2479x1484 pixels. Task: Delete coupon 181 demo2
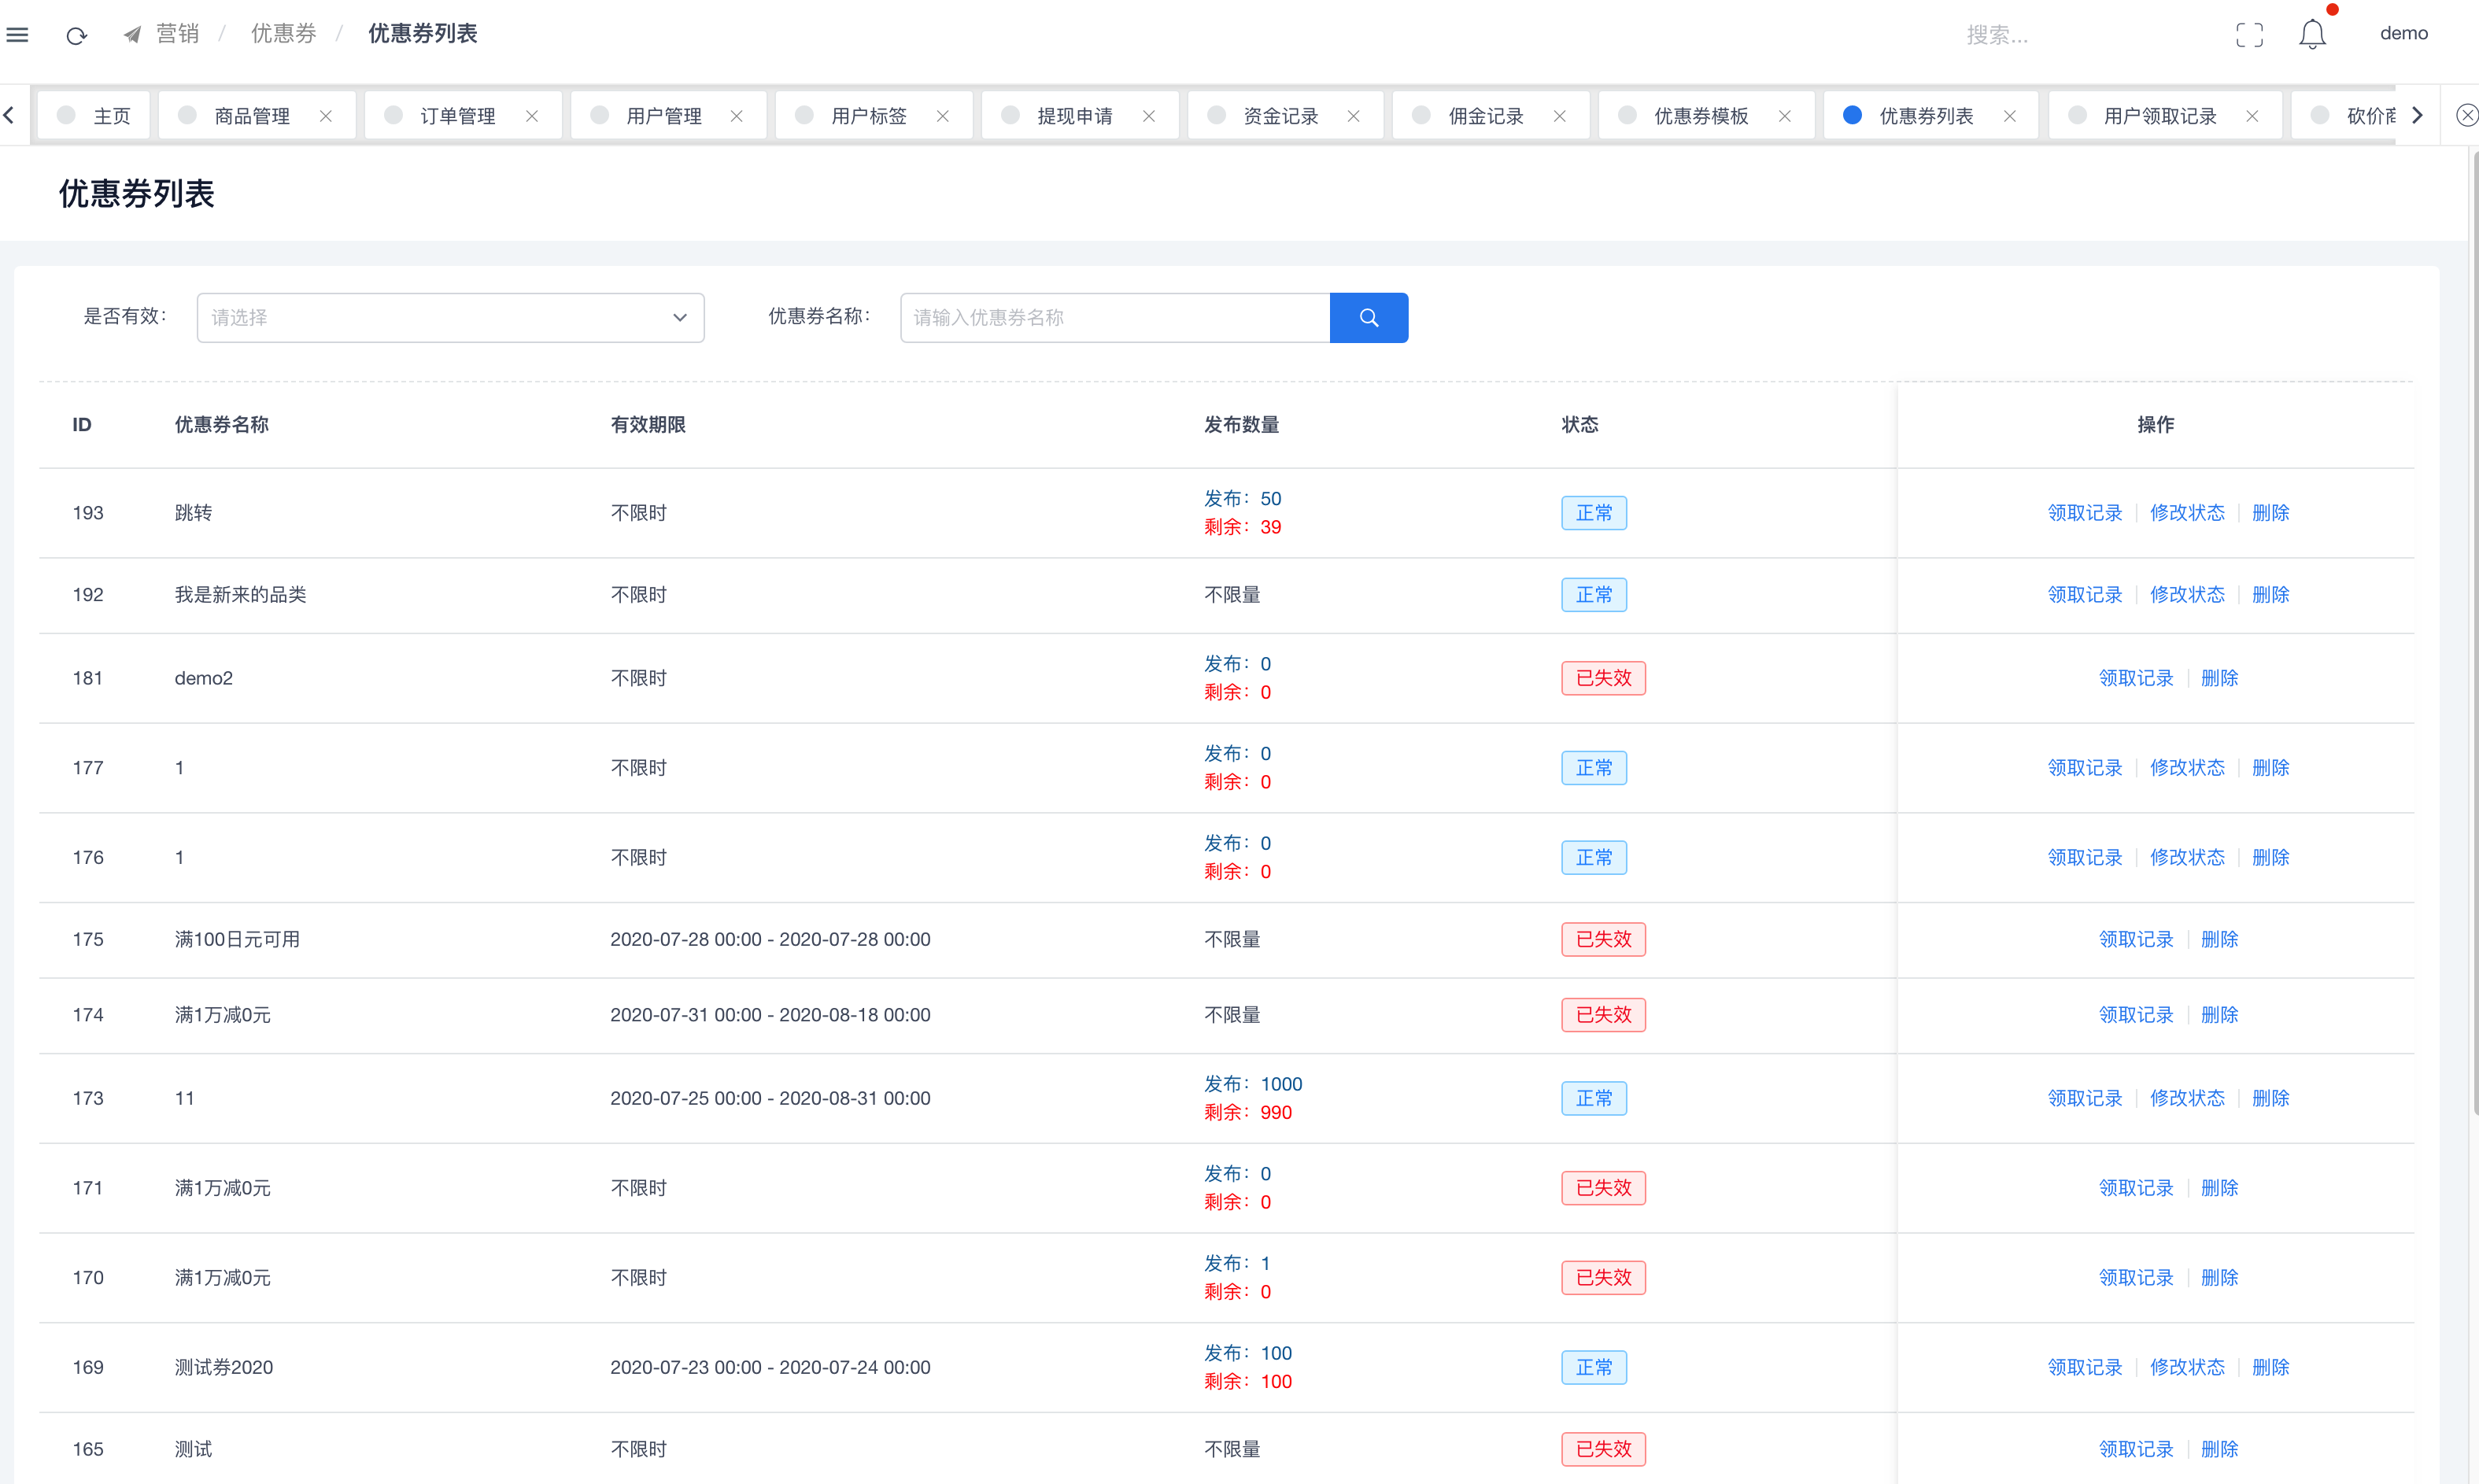pos(2219,678)
